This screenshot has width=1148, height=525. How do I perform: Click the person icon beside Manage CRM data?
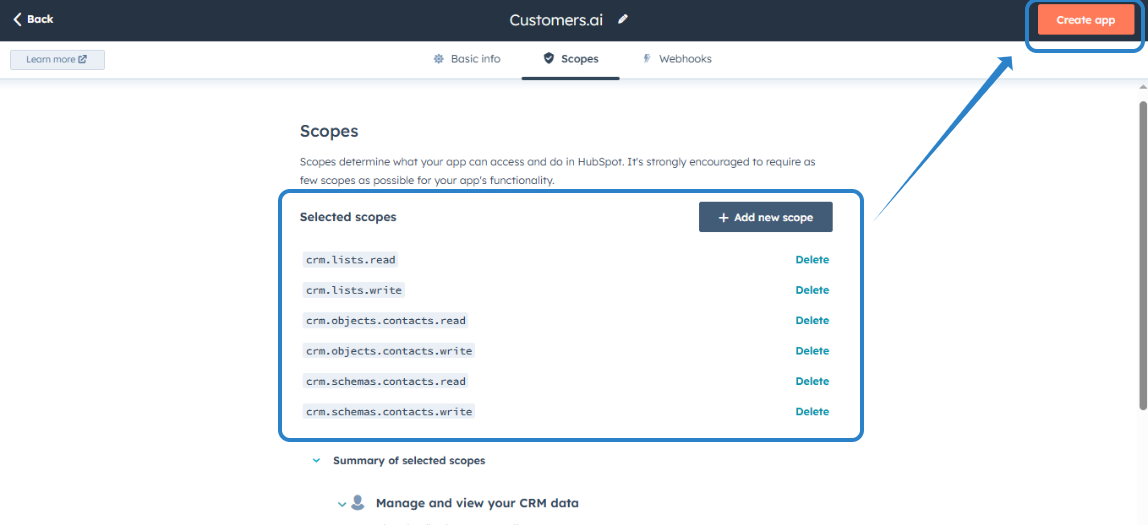point(357,502)
